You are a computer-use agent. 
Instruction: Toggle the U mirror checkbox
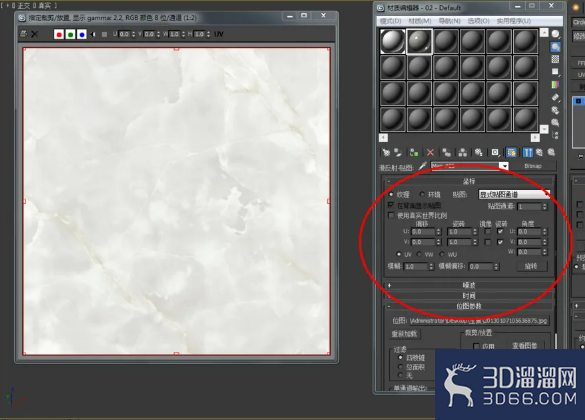click(488, 232)
